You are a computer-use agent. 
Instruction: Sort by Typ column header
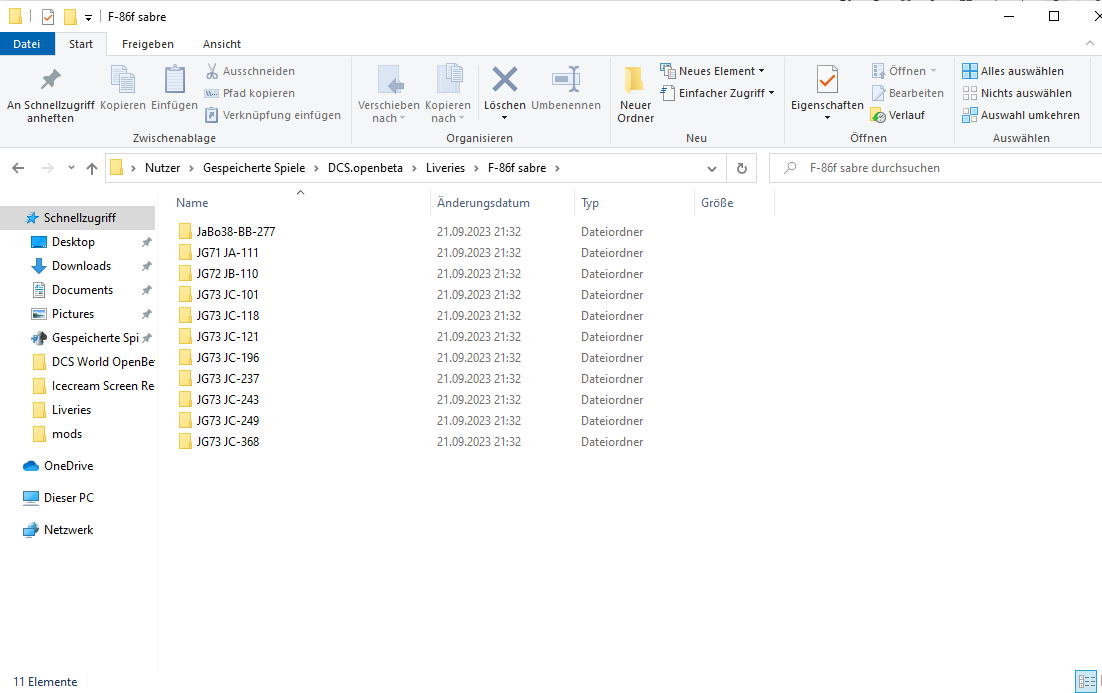590,202
